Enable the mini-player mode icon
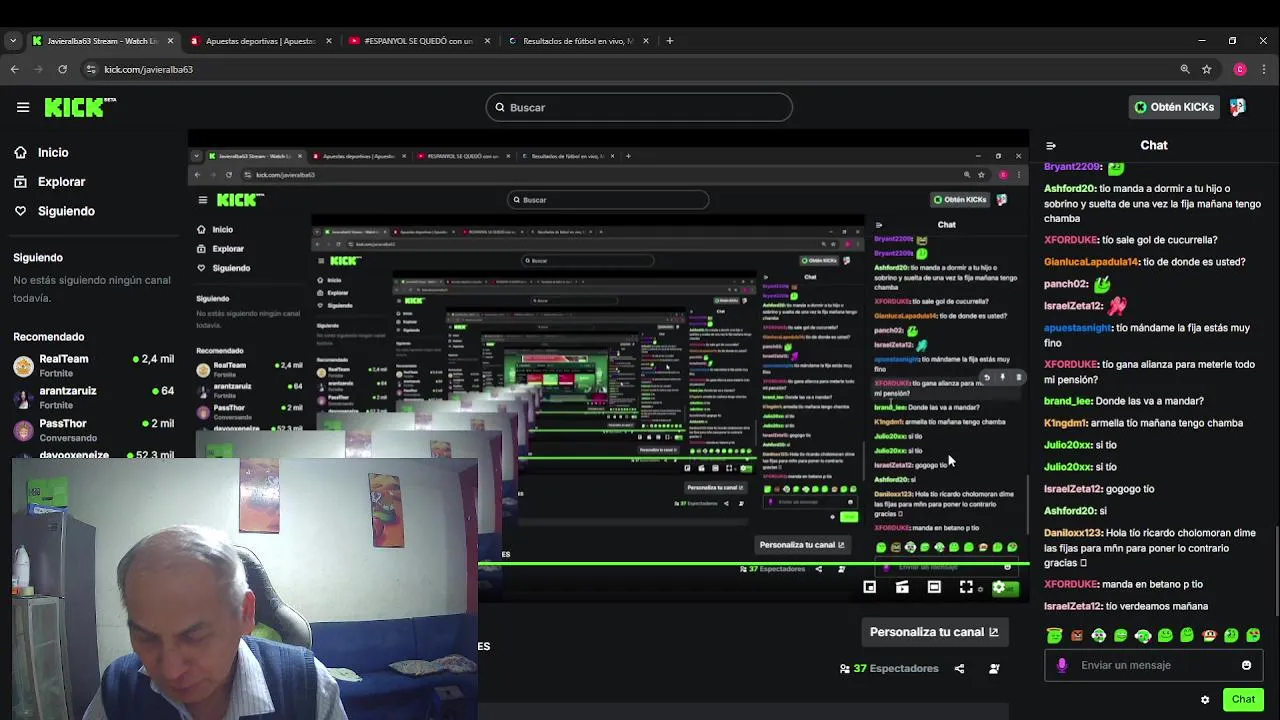 coord(870,587)
